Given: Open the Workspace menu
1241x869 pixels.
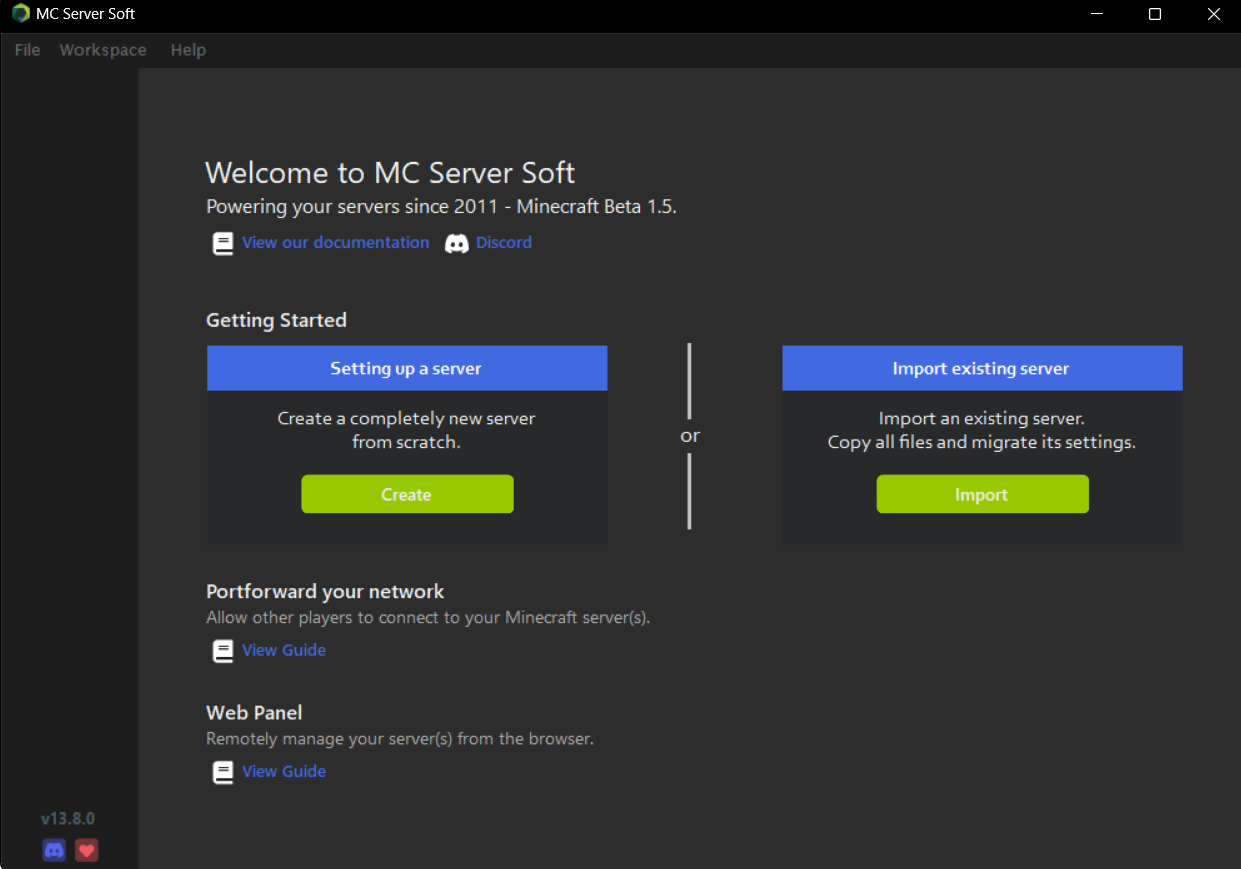Looking at the screenshot, I should 103,50.
